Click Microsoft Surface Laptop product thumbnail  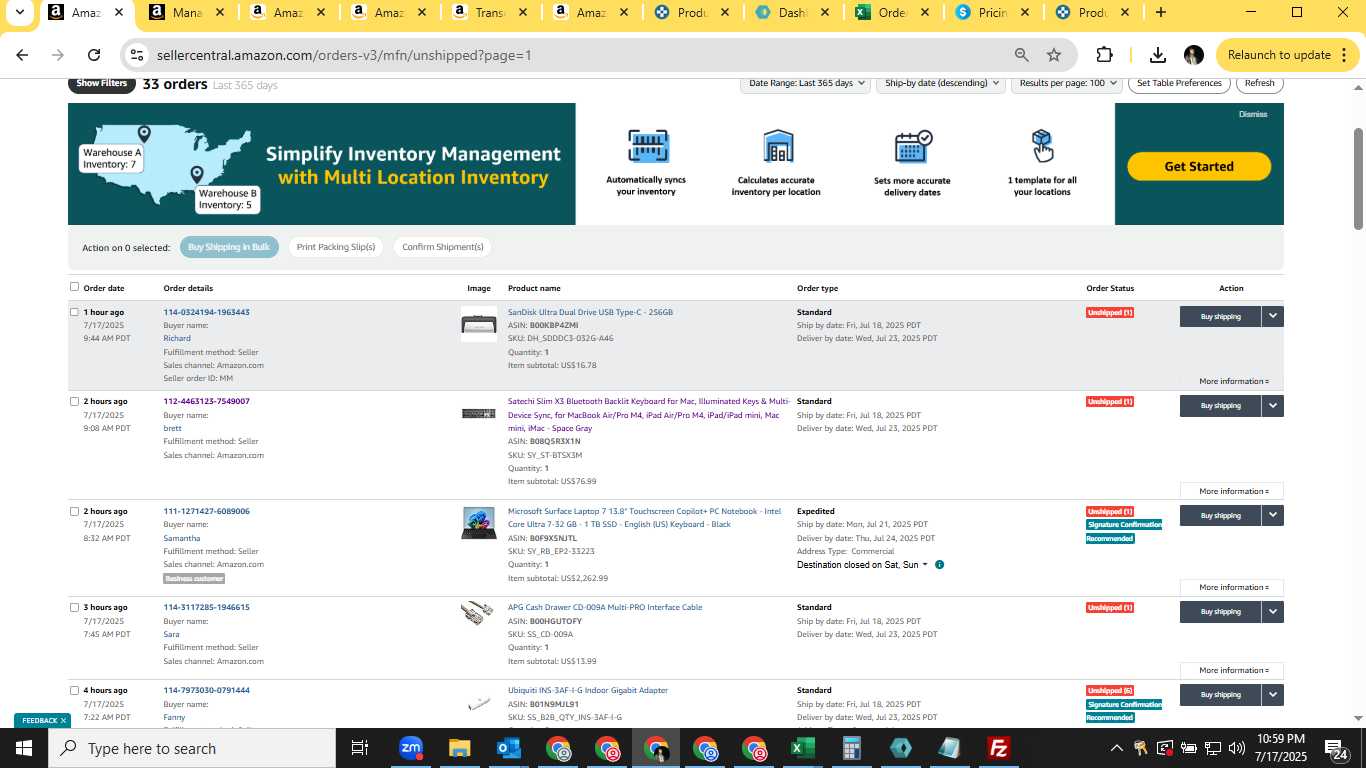coord(479,523)
